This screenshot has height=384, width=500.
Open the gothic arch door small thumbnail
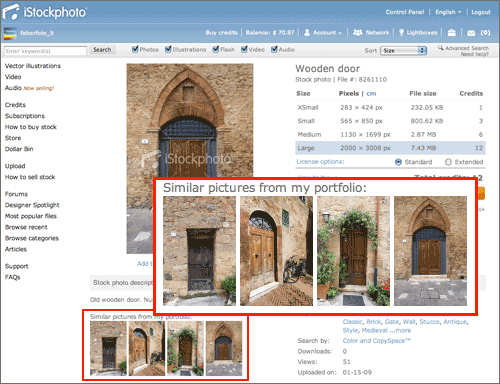224,349
